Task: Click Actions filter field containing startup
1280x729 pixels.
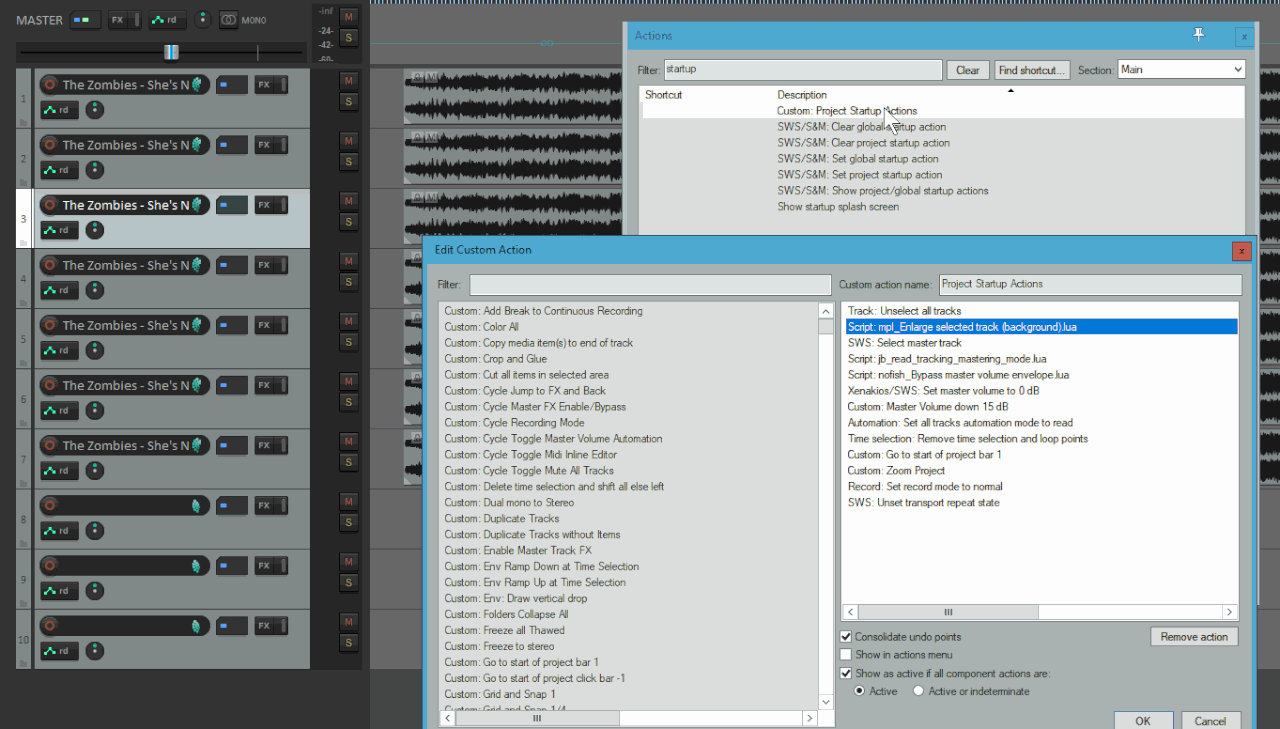Action: coord(802,70)
